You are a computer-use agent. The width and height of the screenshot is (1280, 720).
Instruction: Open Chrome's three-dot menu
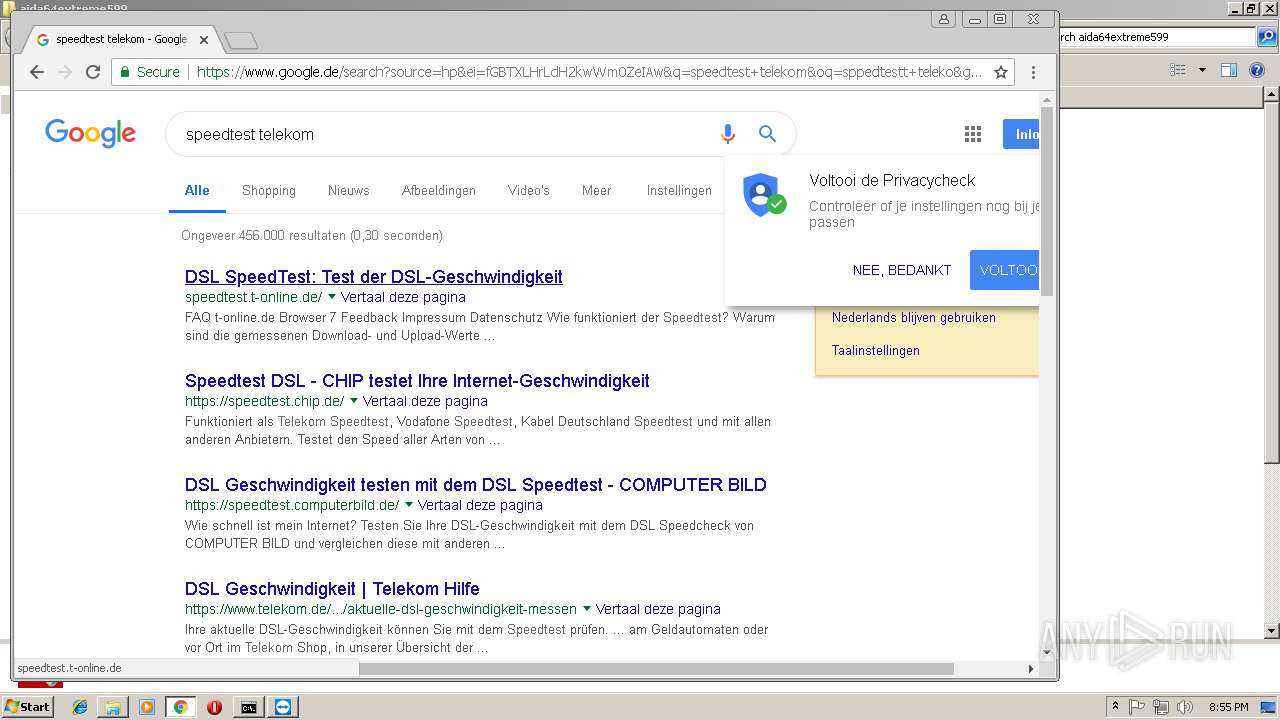point(1033,72)
